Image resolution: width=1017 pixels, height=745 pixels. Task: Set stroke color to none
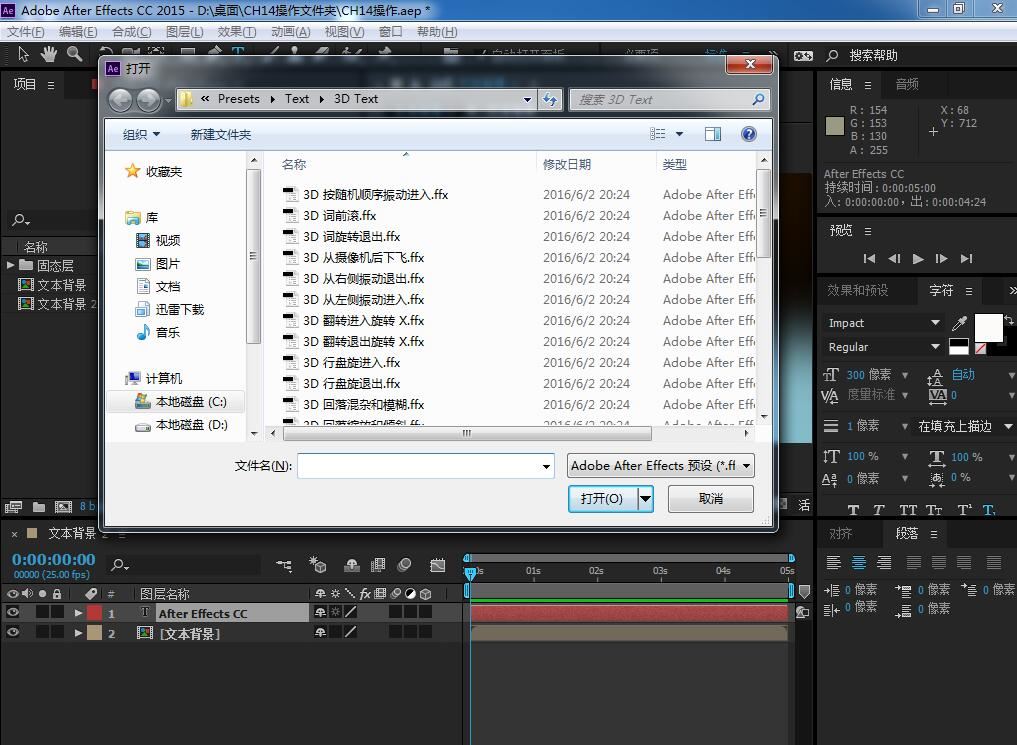click(981, 349)
